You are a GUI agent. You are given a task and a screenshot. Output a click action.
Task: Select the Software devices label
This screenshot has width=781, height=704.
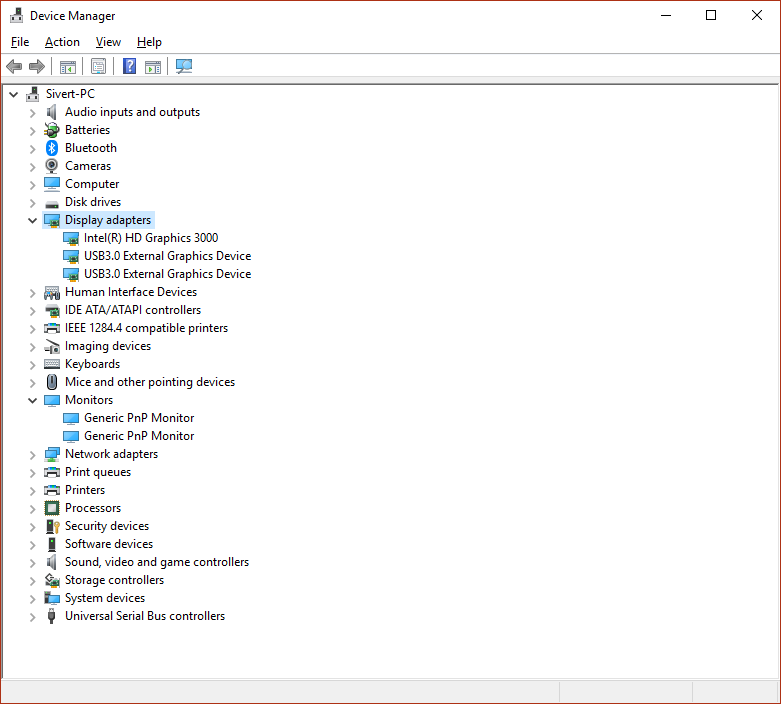click(109, 544)
